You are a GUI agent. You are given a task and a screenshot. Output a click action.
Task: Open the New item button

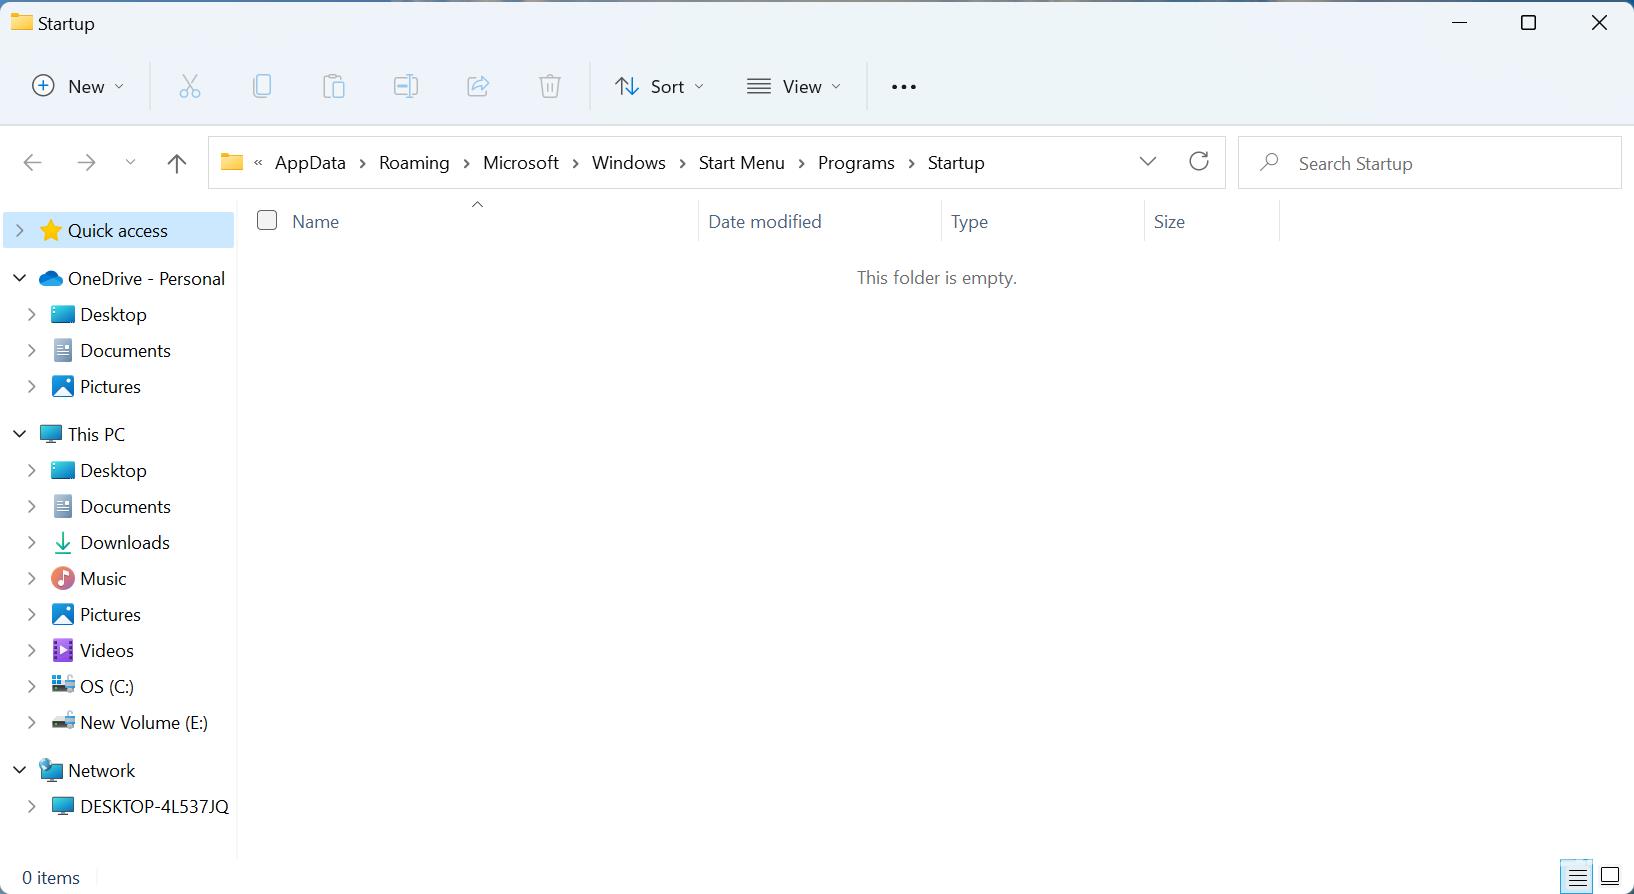78,87
